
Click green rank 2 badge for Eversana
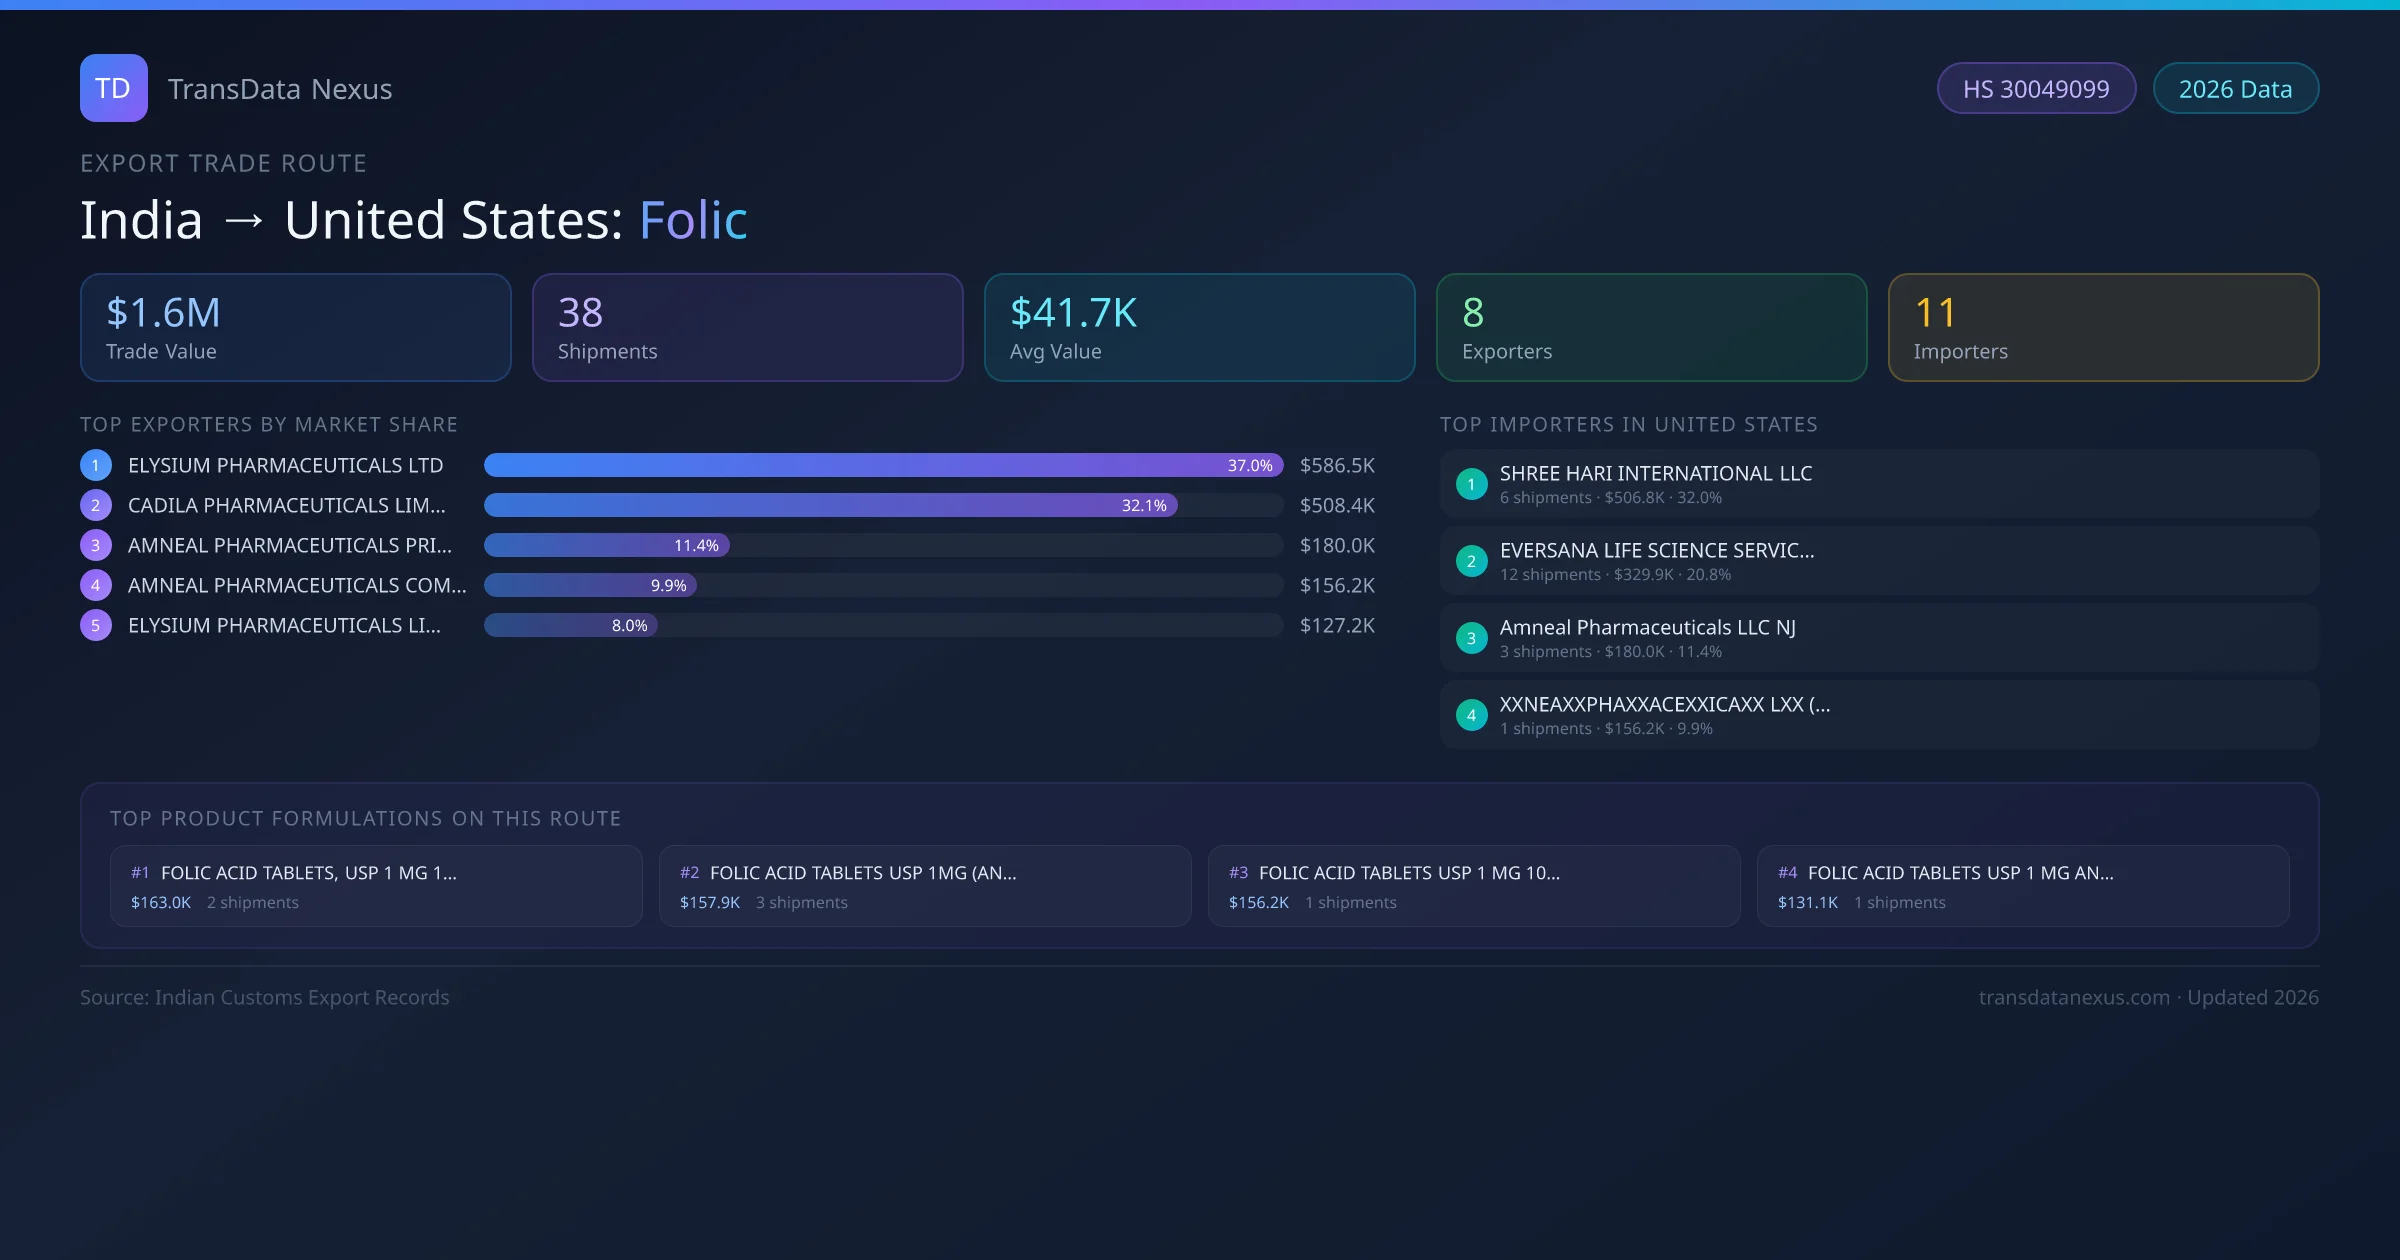coord(1471,561)
